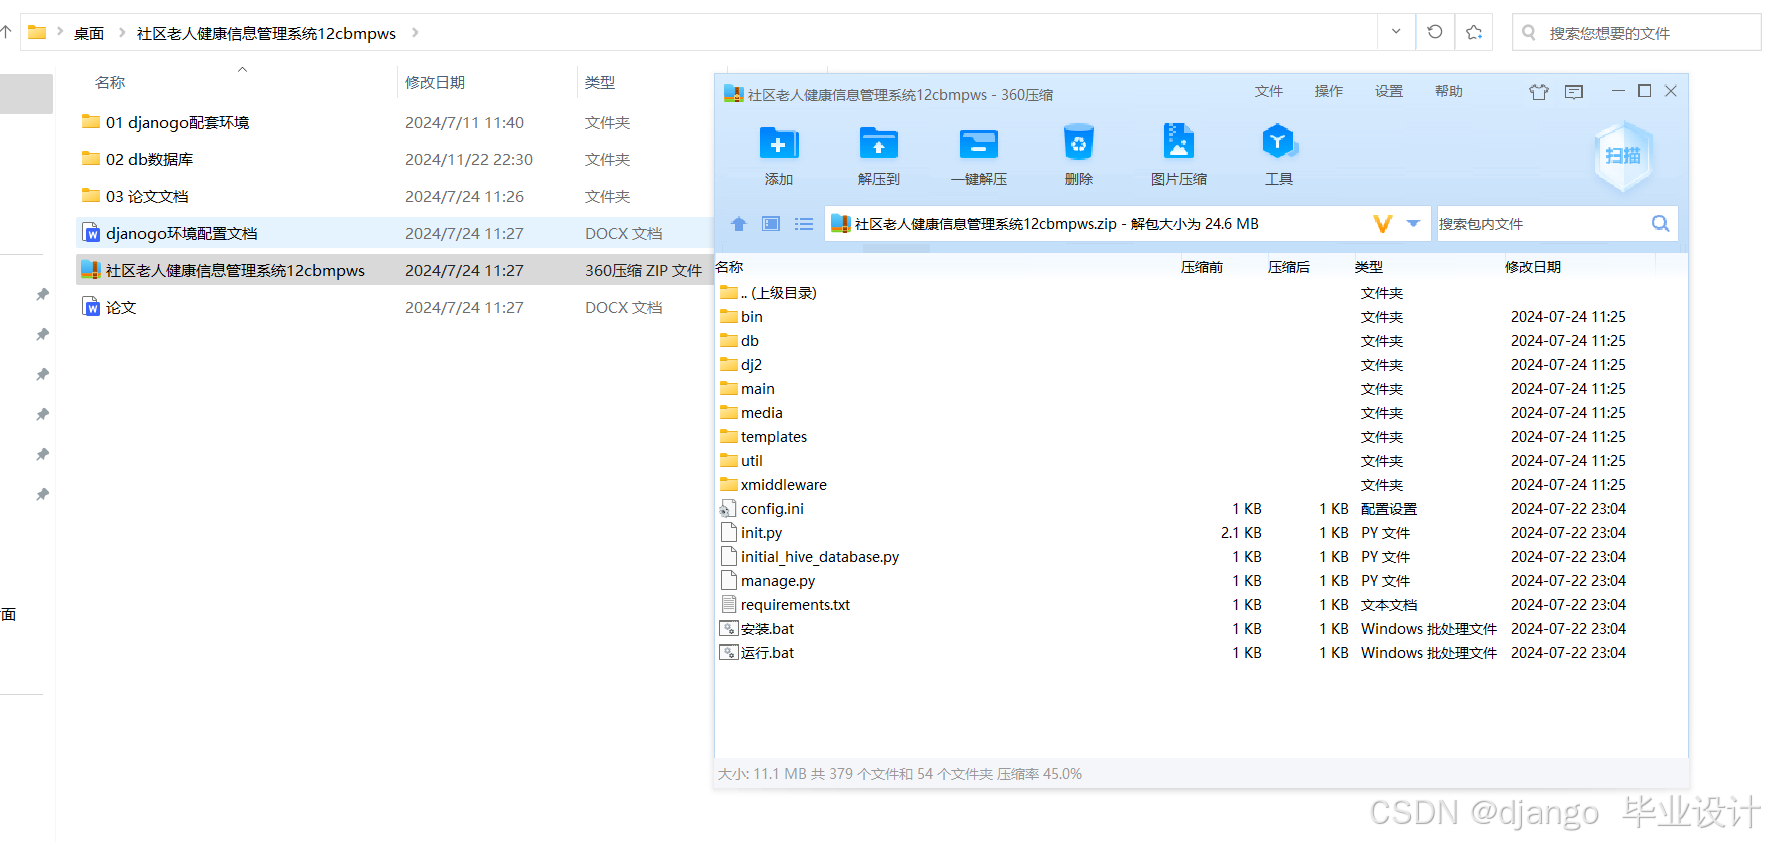This screenshot has width=1765, height=842.
Task: Click the feedback message icon in the 360压缩 title bar
Action: tap(1574, 92)
